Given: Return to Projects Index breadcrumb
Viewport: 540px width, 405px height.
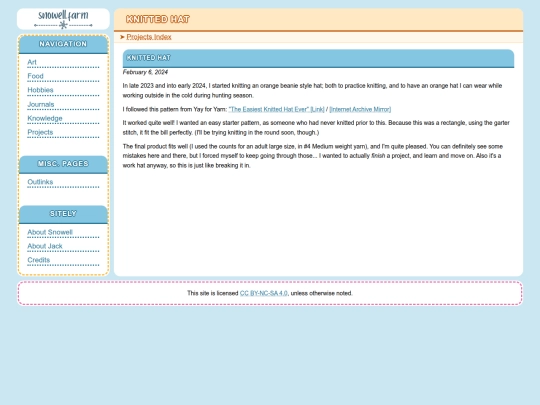Looking at the screenshot, I should (149, 37).
